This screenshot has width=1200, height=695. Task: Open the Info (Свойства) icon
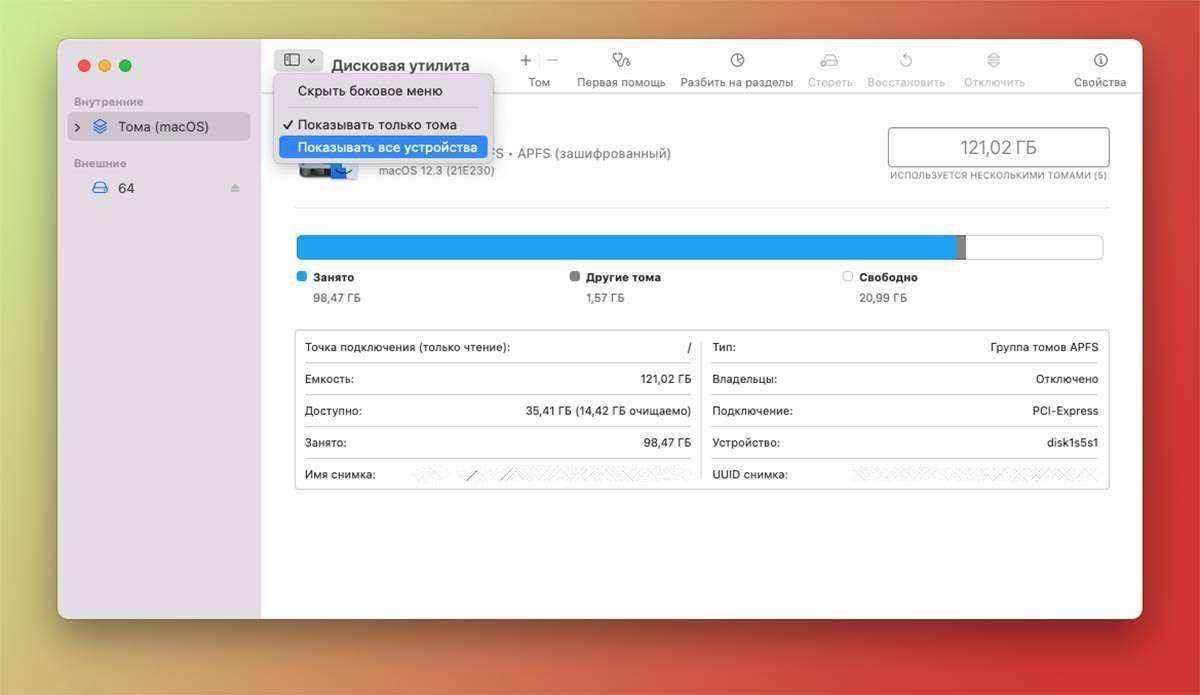(1100, 61)
